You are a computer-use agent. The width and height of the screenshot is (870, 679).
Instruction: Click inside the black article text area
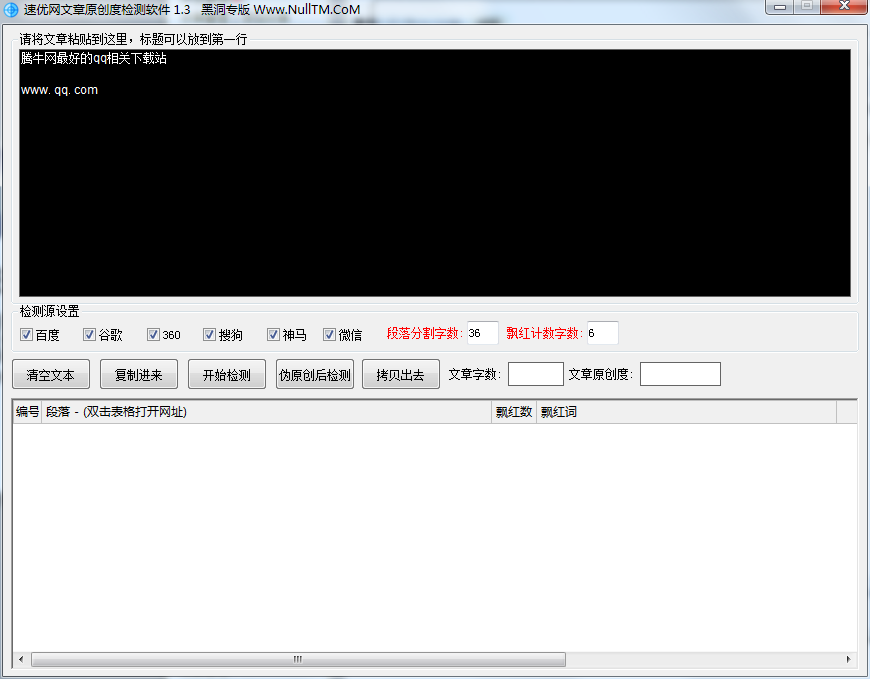(x=434, y=173)
